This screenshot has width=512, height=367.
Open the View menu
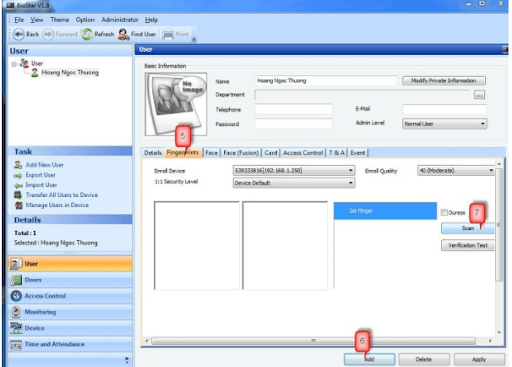tap(37, 20)
